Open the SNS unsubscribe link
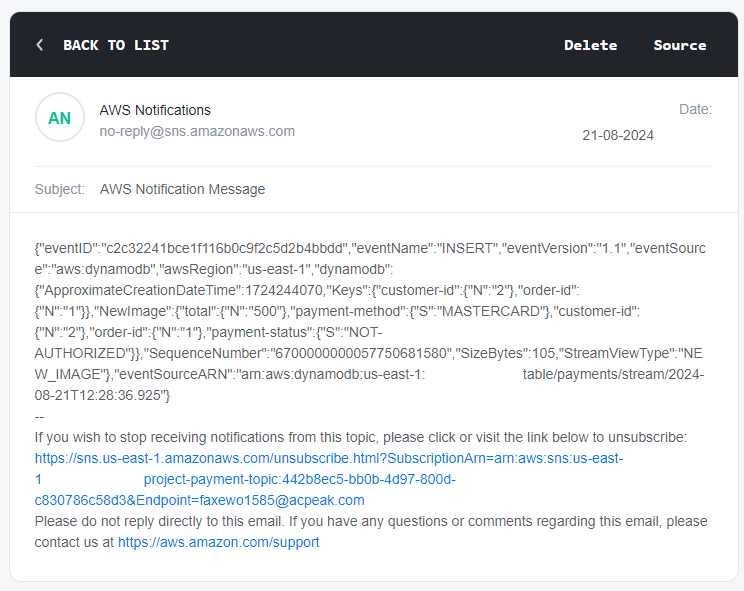Viewport: 744px width, 591px height. [329, 479]
